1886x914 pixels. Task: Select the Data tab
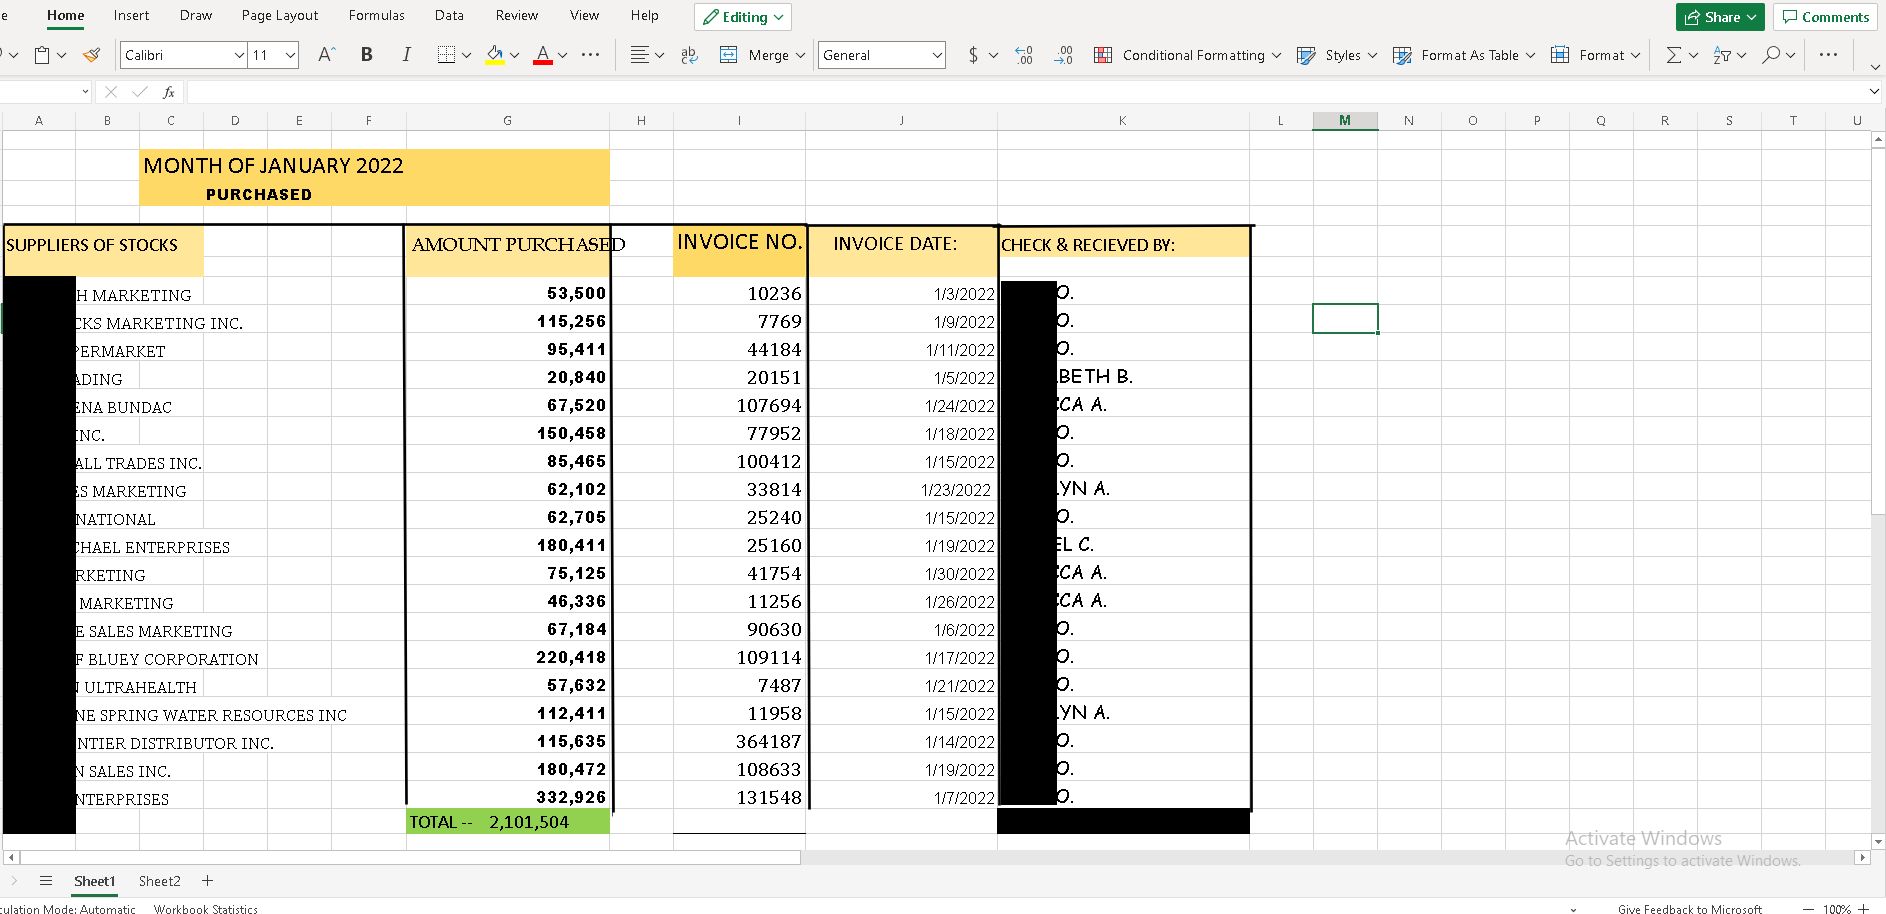pyautogui.click(x=449, y=16)
